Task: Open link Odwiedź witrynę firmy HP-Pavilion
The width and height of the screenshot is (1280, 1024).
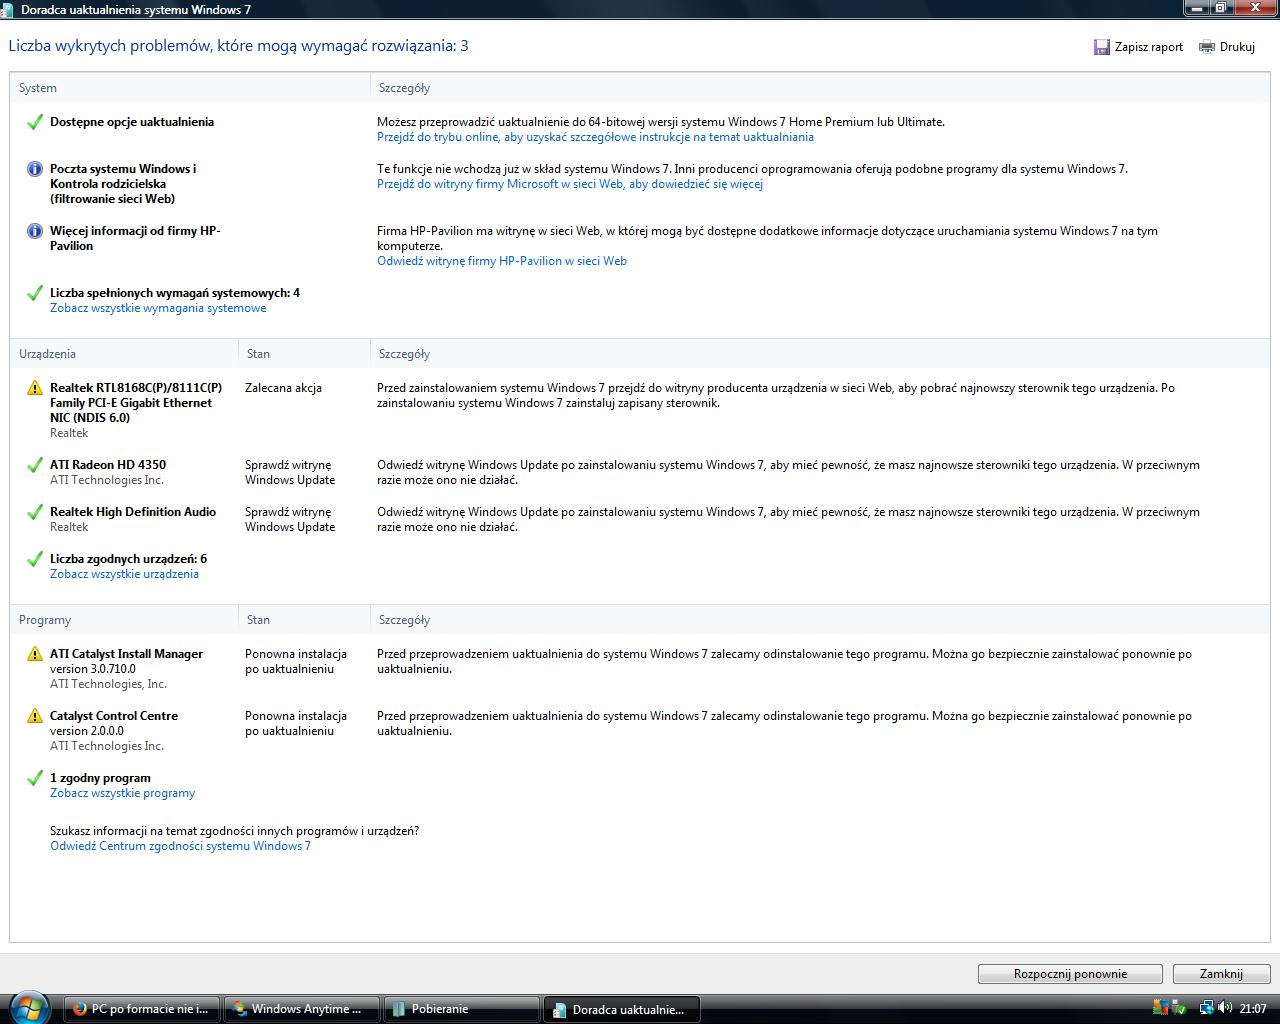Action: point(502,261)
